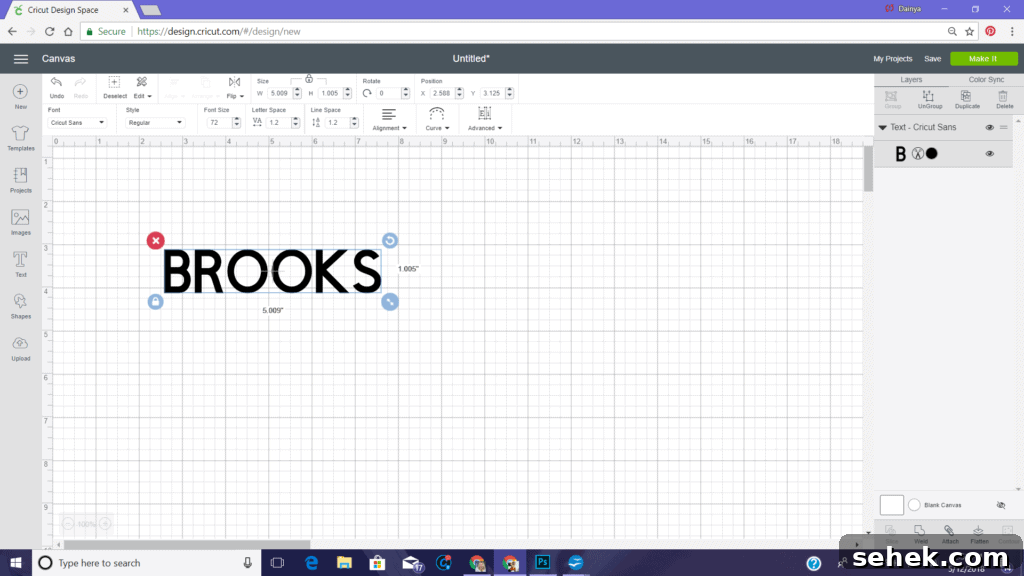Click the Width size field

280,93
